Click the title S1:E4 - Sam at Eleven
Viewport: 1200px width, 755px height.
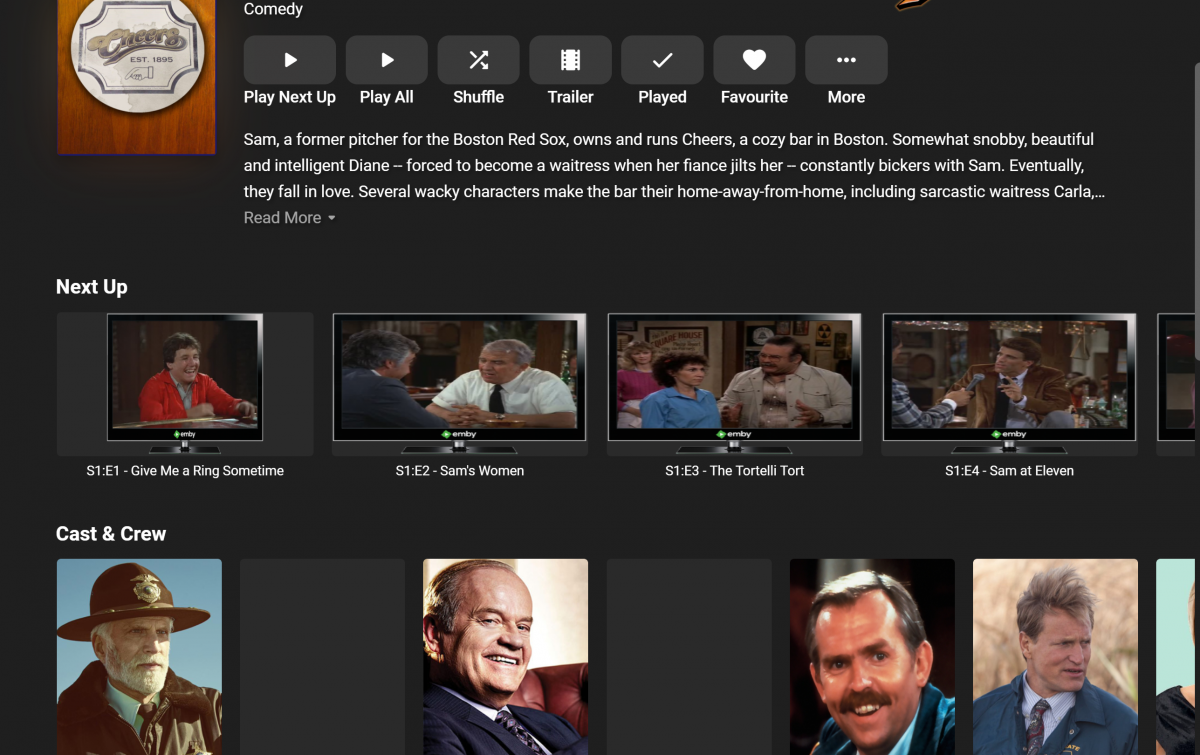[1010, 471]
